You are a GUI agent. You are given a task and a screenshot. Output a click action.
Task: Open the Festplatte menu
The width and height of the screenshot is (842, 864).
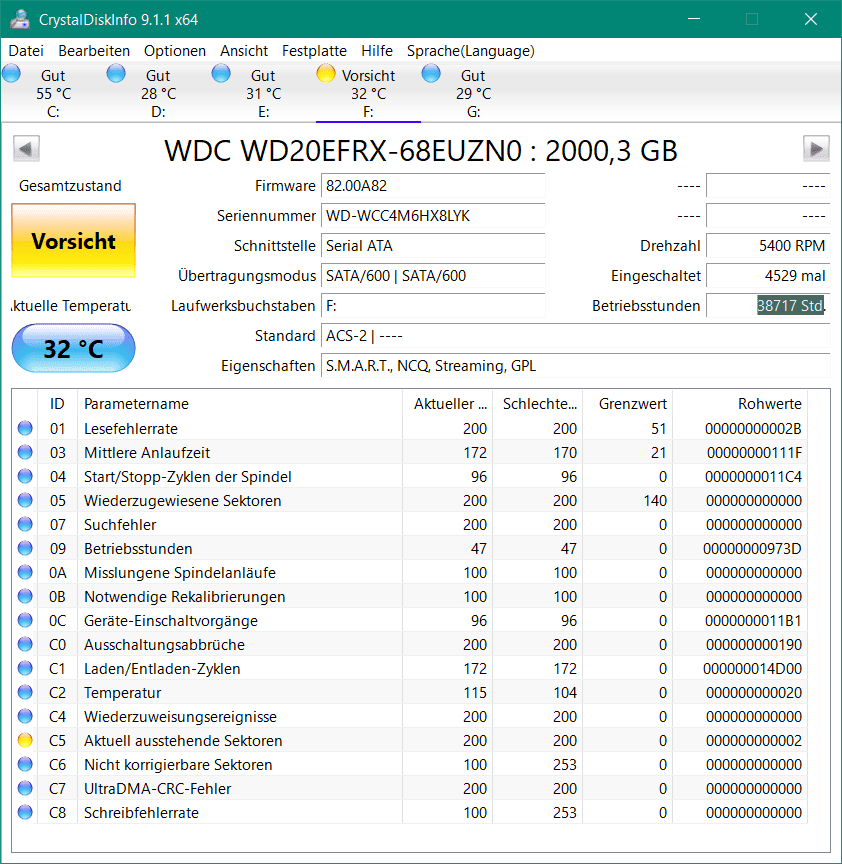[315, 51]
